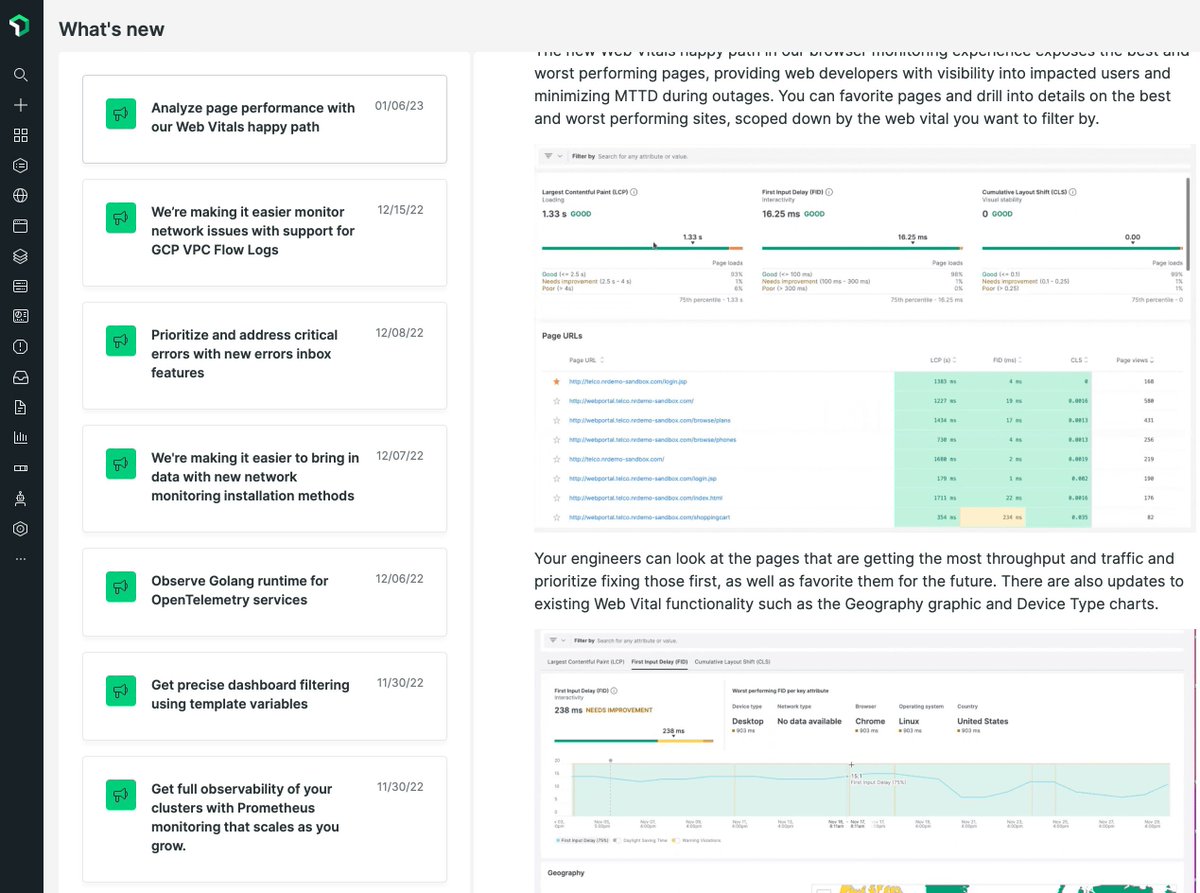Click the globe icon in the sidebar

(x=20, y=196)
